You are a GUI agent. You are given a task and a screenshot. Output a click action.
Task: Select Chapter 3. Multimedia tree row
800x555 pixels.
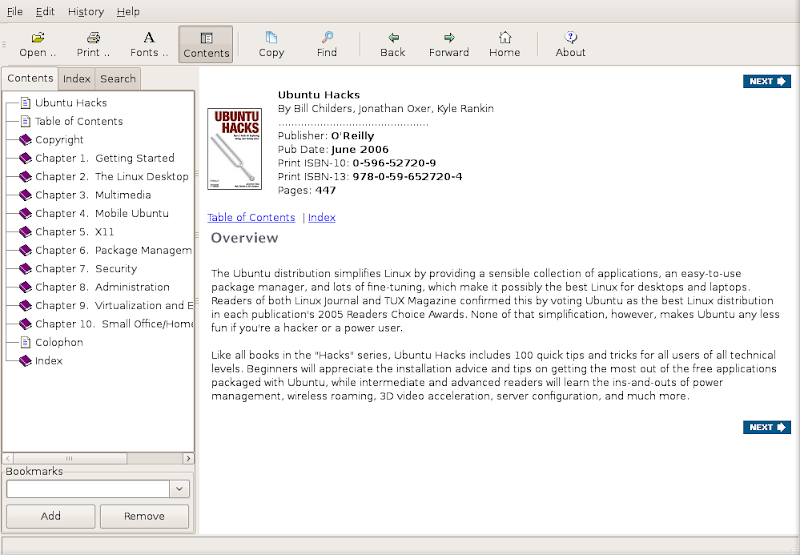pyautogui.click(x=93, y=195)
